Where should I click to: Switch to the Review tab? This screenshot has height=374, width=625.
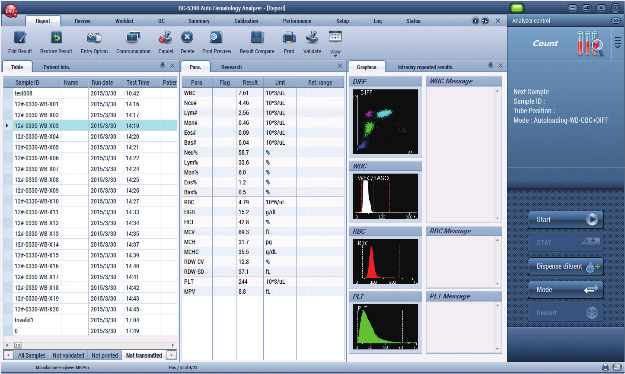82,21
